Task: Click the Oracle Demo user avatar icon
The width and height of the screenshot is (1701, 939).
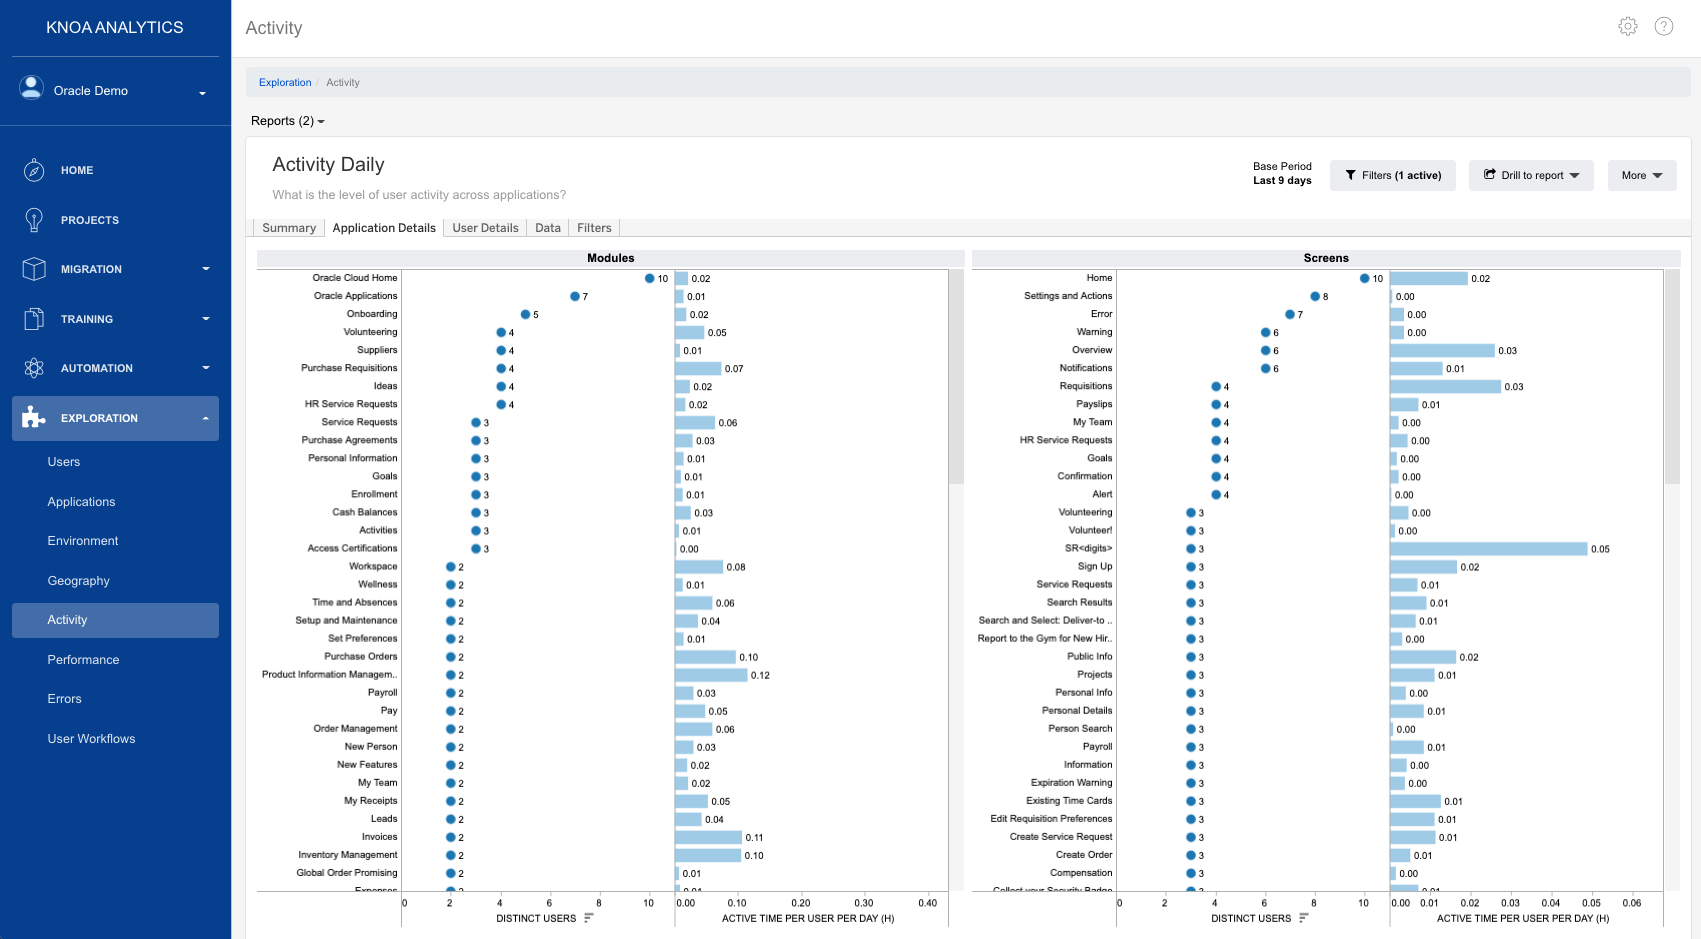Action: coord(31,88)
